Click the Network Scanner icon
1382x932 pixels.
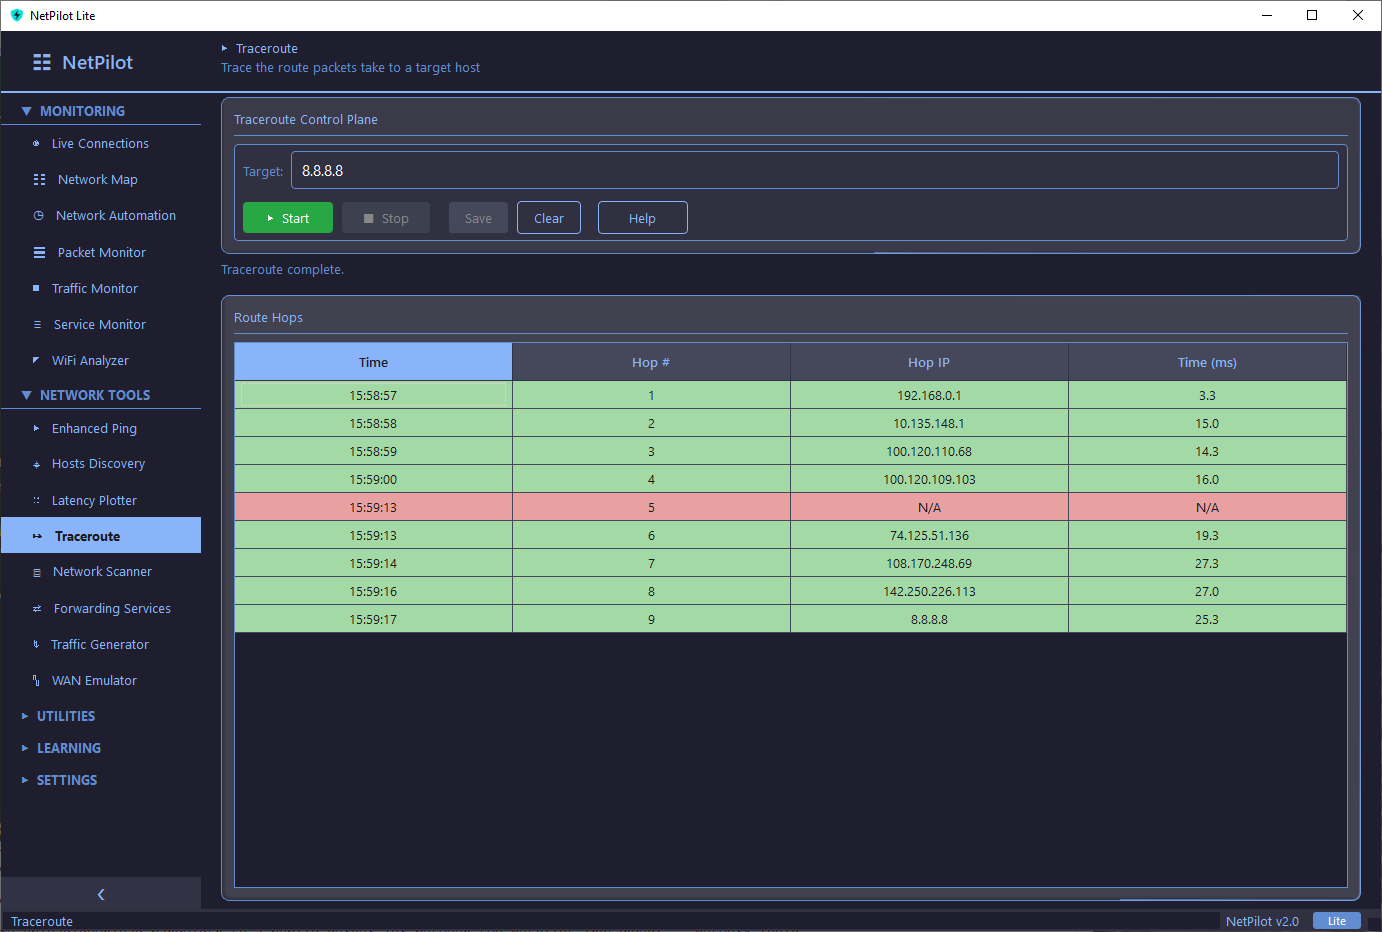pos(37,573)
